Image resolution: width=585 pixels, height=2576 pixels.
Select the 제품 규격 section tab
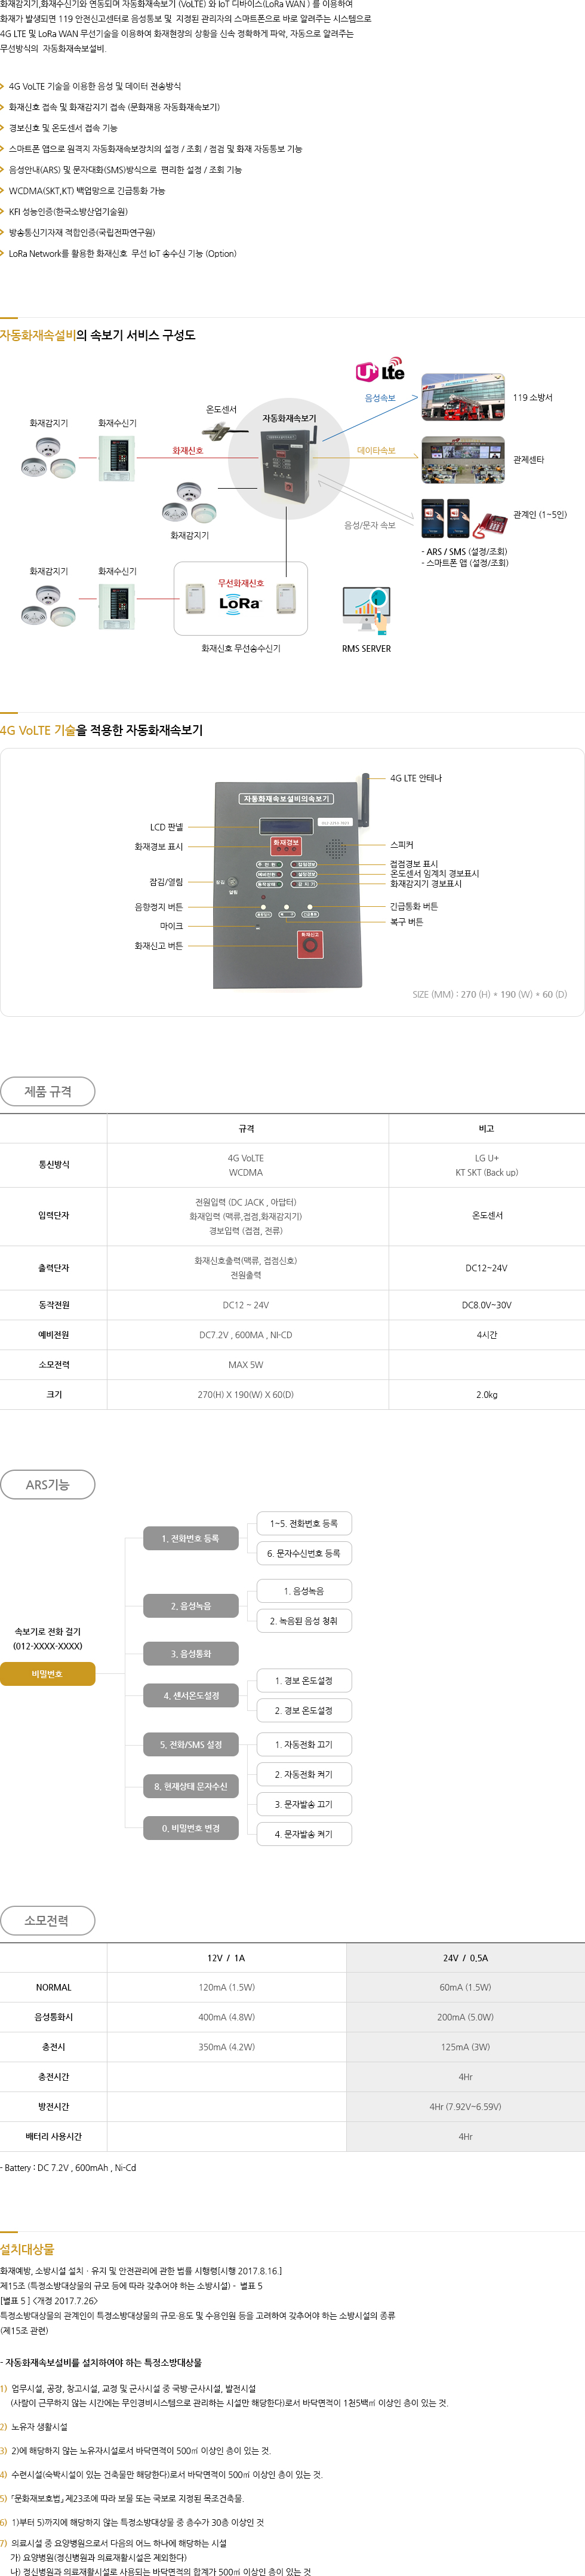(48, 1091)
